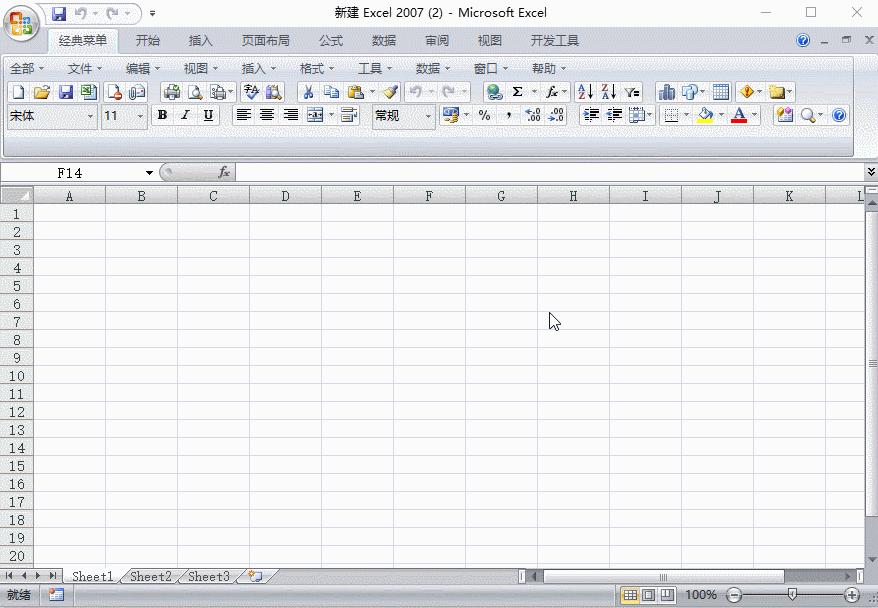Apply comma style formatting
This screenshot has height=608, width=878.
point(508,115)
